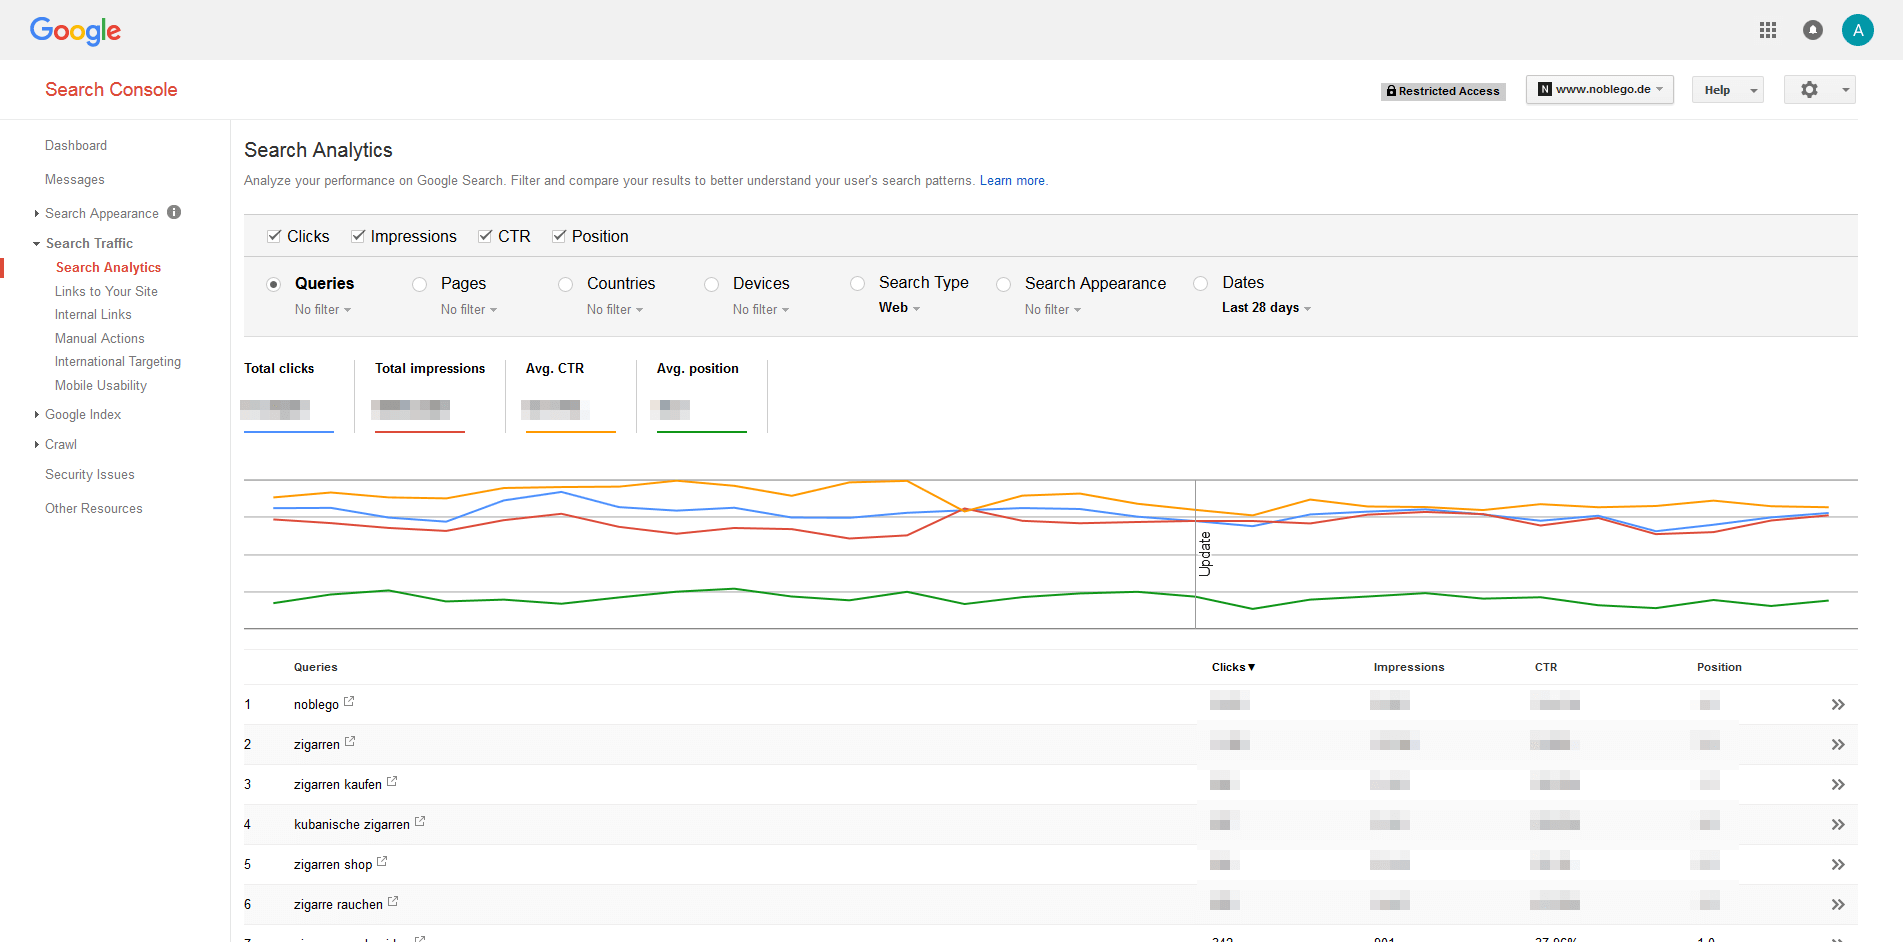
Task: Toggle the Position checkbox off
Action: (x=559, y=235)
